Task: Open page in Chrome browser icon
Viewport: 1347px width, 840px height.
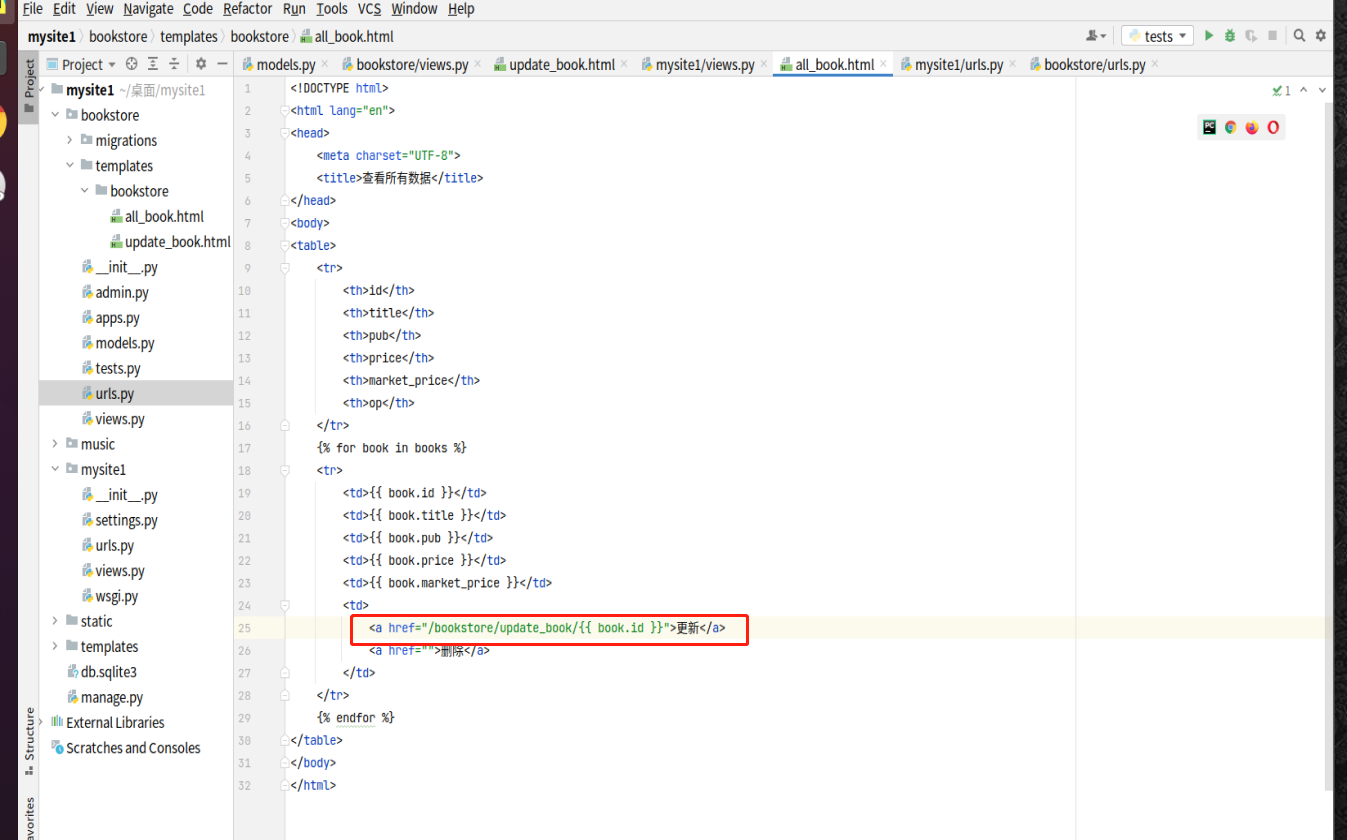Action: [1230, 128]
